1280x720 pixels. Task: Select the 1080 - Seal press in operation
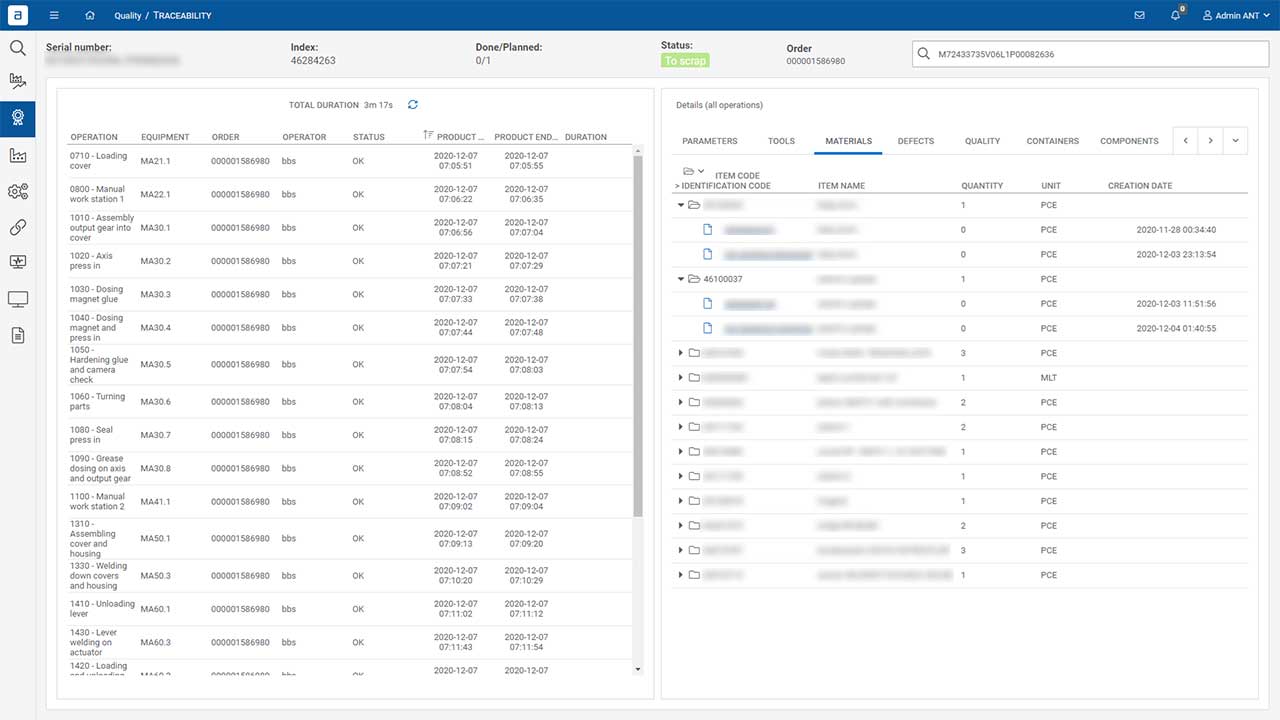pos(350,435)
